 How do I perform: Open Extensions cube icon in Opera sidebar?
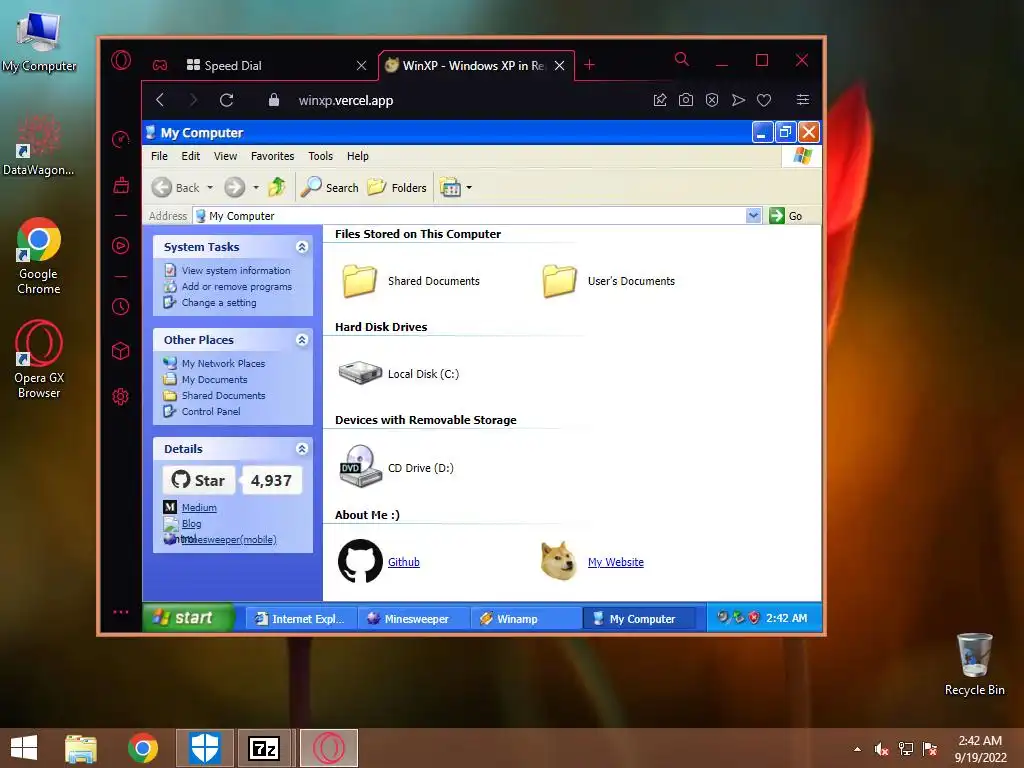[121, 351]
